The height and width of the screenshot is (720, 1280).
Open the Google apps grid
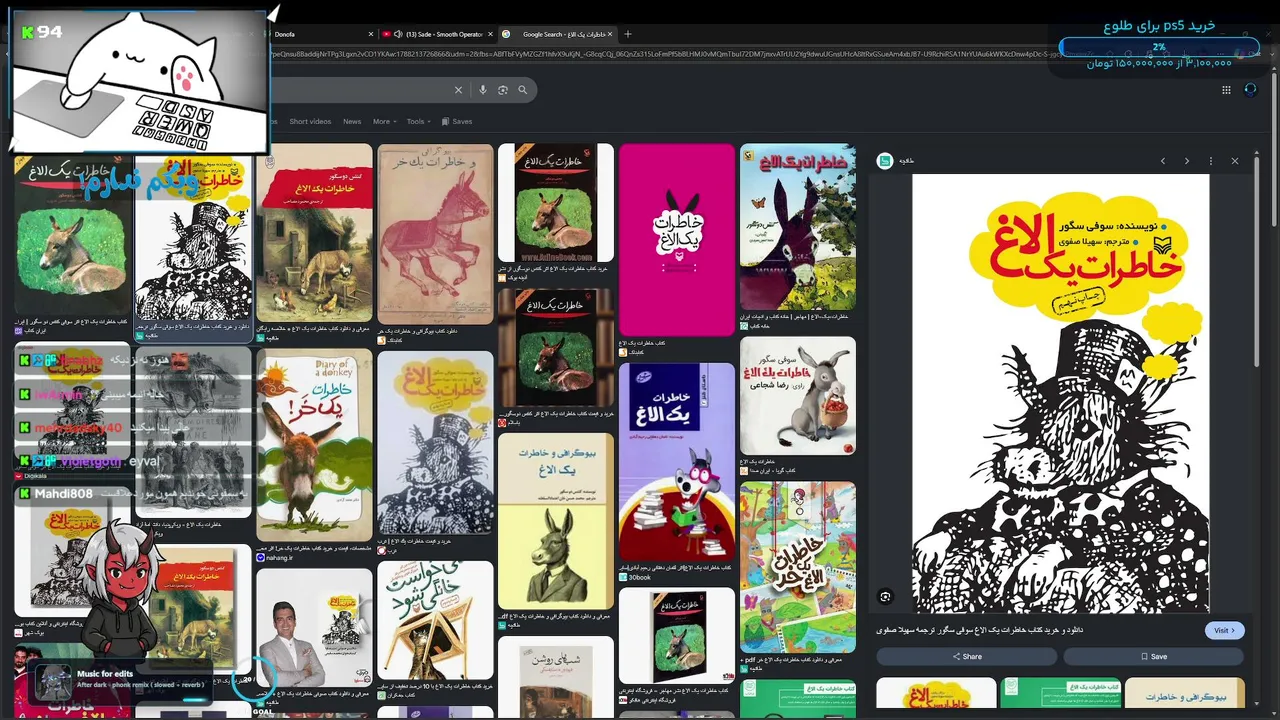pyautogui.click(x=1226, y=90)
